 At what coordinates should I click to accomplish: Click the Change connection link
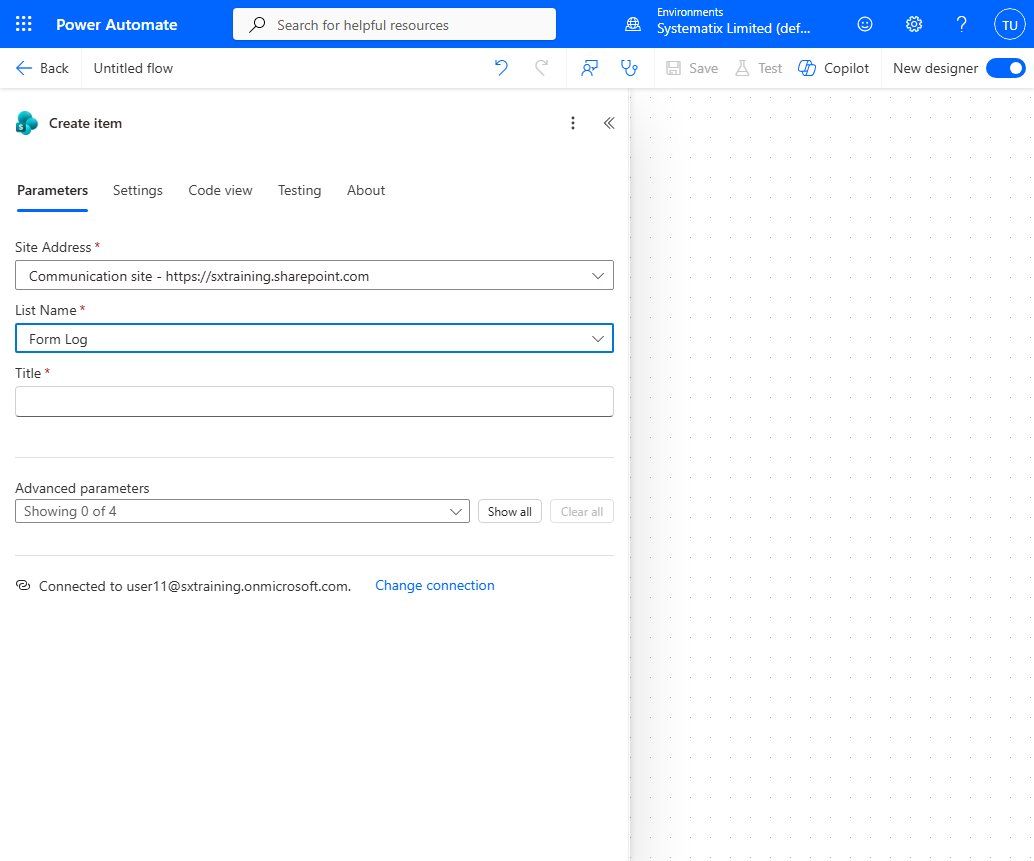[x=435, y=585]
